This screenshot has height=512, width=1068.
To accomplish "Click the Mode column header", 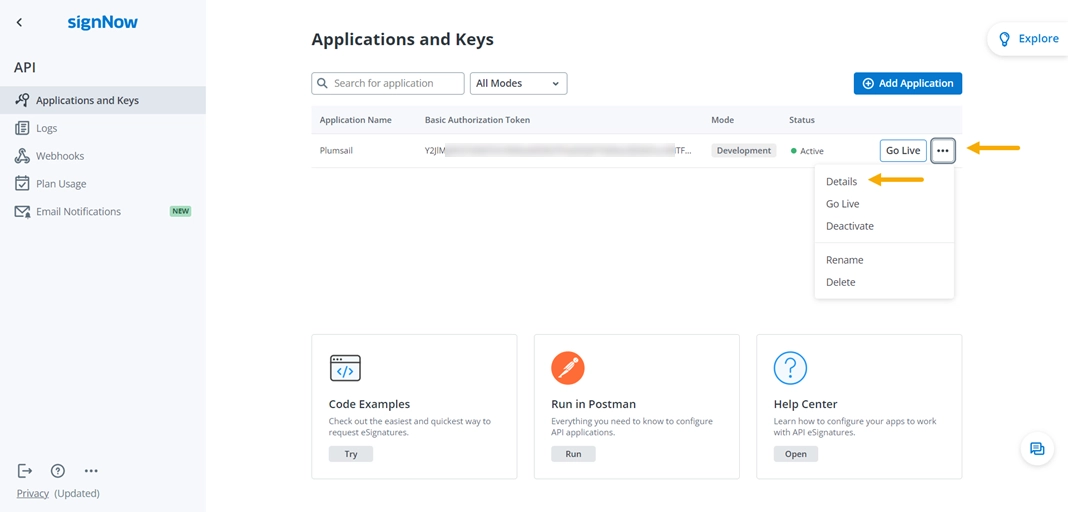I will 723,120.
